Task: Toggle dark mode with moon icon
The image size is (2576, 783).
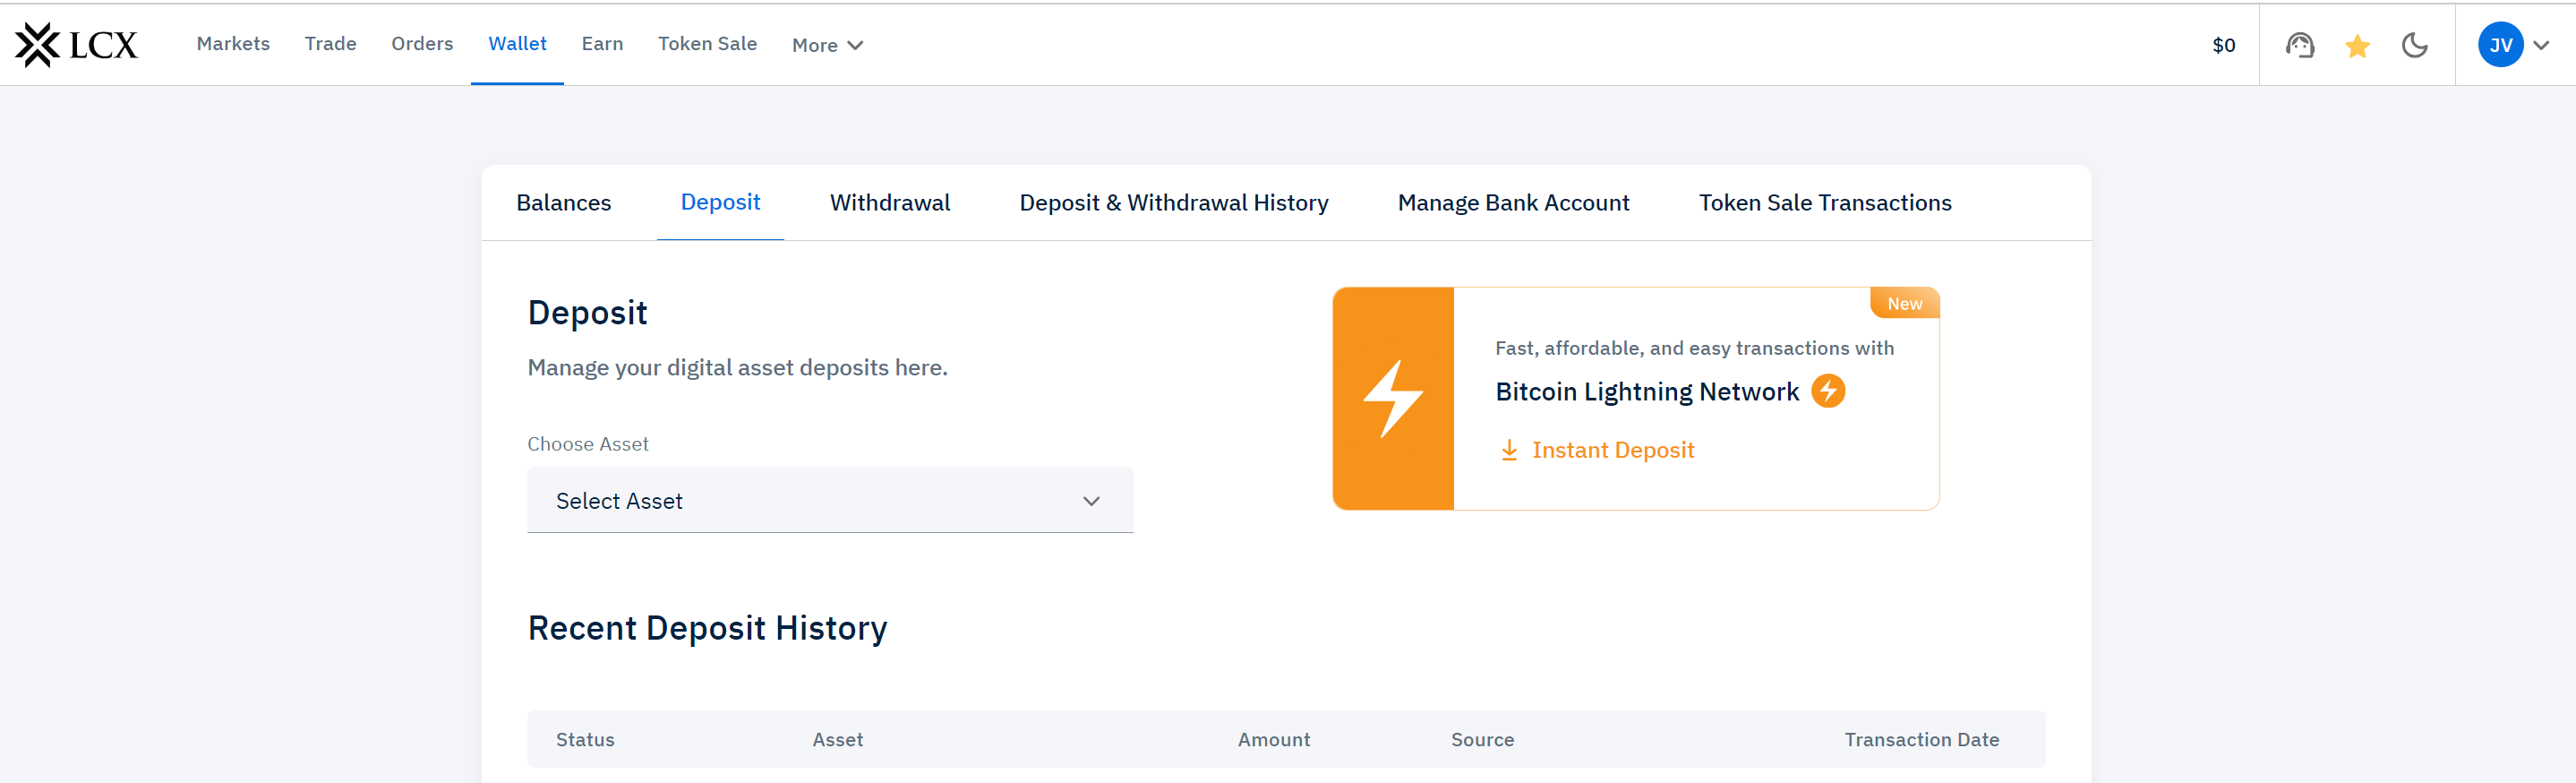Action: tap(2414, 45)
